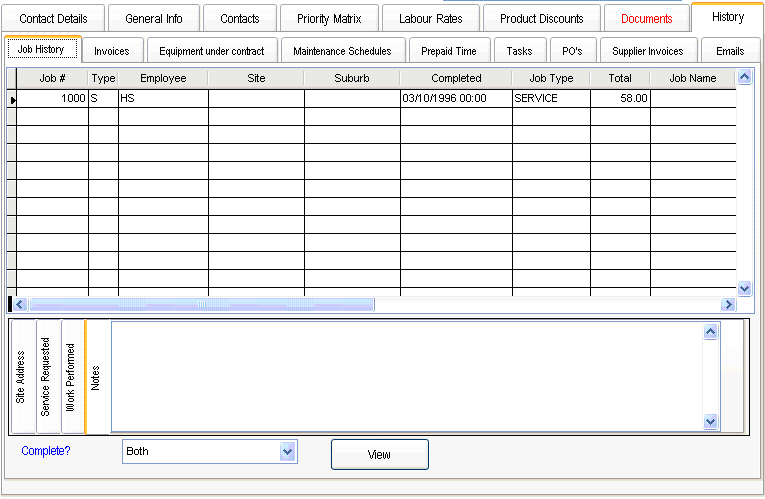The image size is (765, 499).
Task: Select the SERVICE job type cell
Action: (550, 98)
